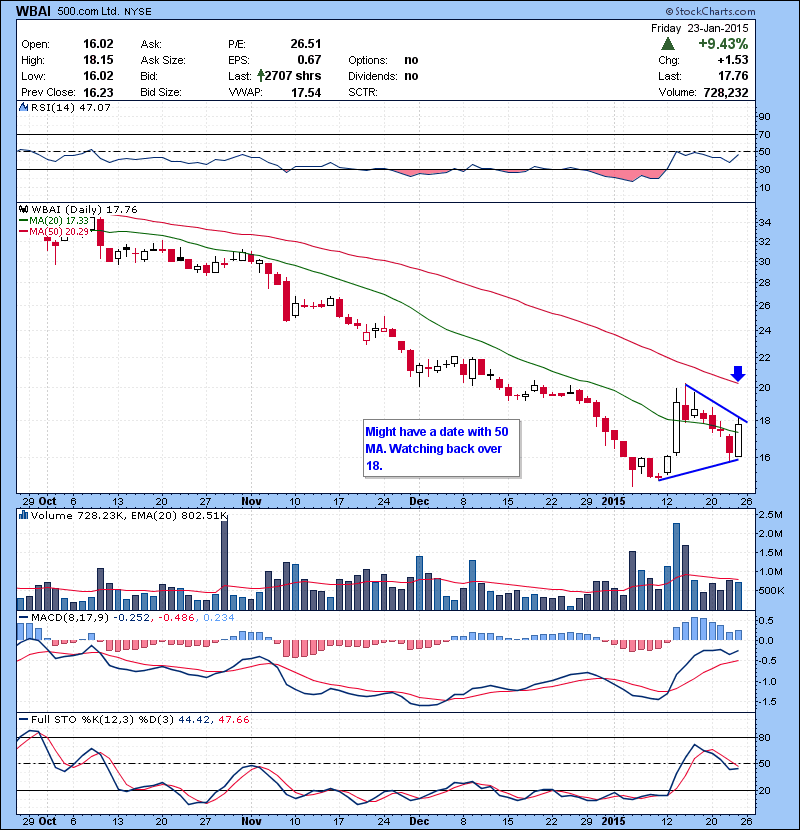Click the 2.5M level on volume axis
Image resolution: width=800 pixels, height=830 pixels.
coord(770,515)
